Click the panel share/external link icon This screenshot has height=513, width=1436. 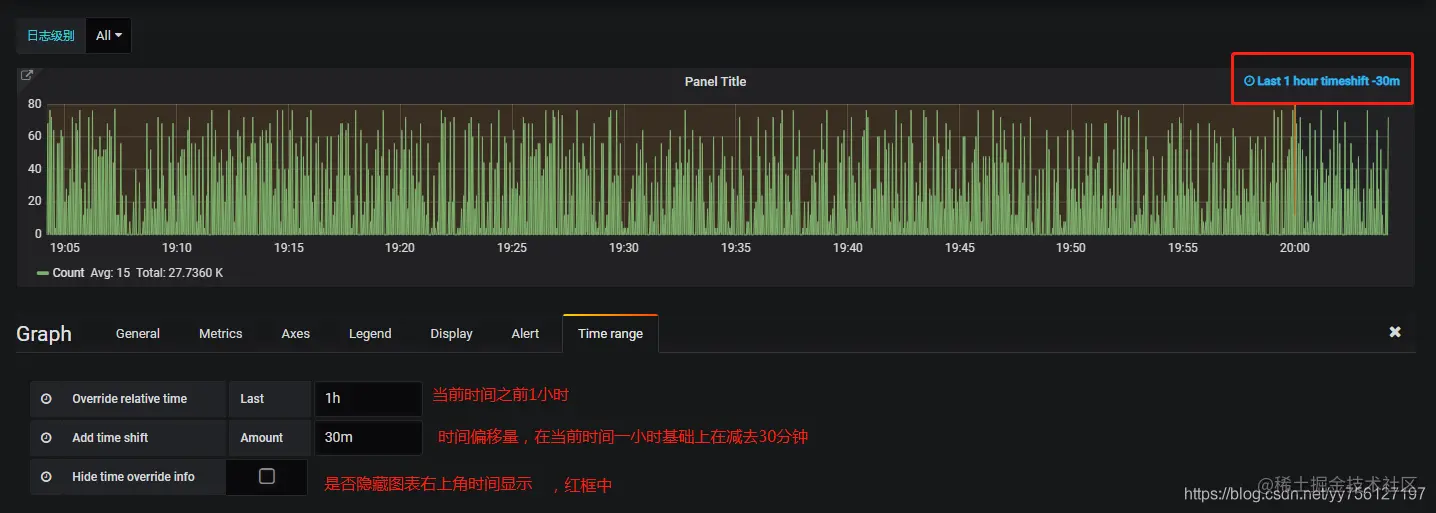tap(27, 75)
